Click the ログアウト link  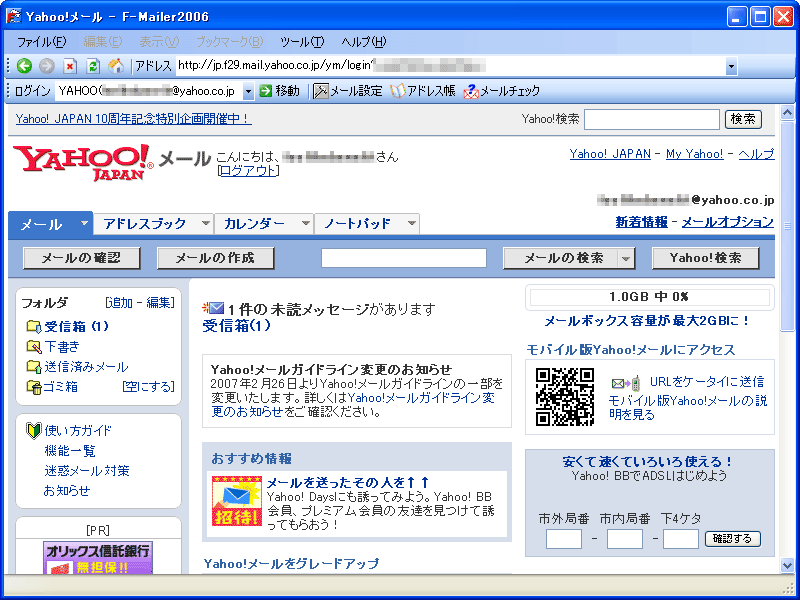pyautogui.click(x=248, y=171)
